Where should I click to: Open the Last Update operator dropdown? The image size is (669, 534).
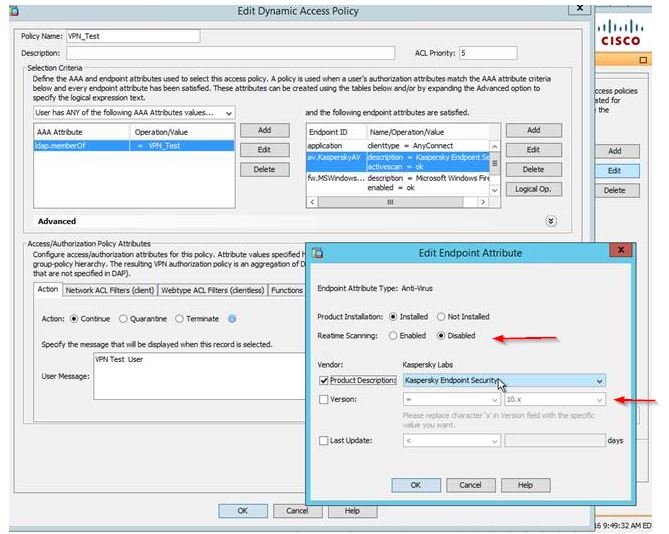point(451,441)
